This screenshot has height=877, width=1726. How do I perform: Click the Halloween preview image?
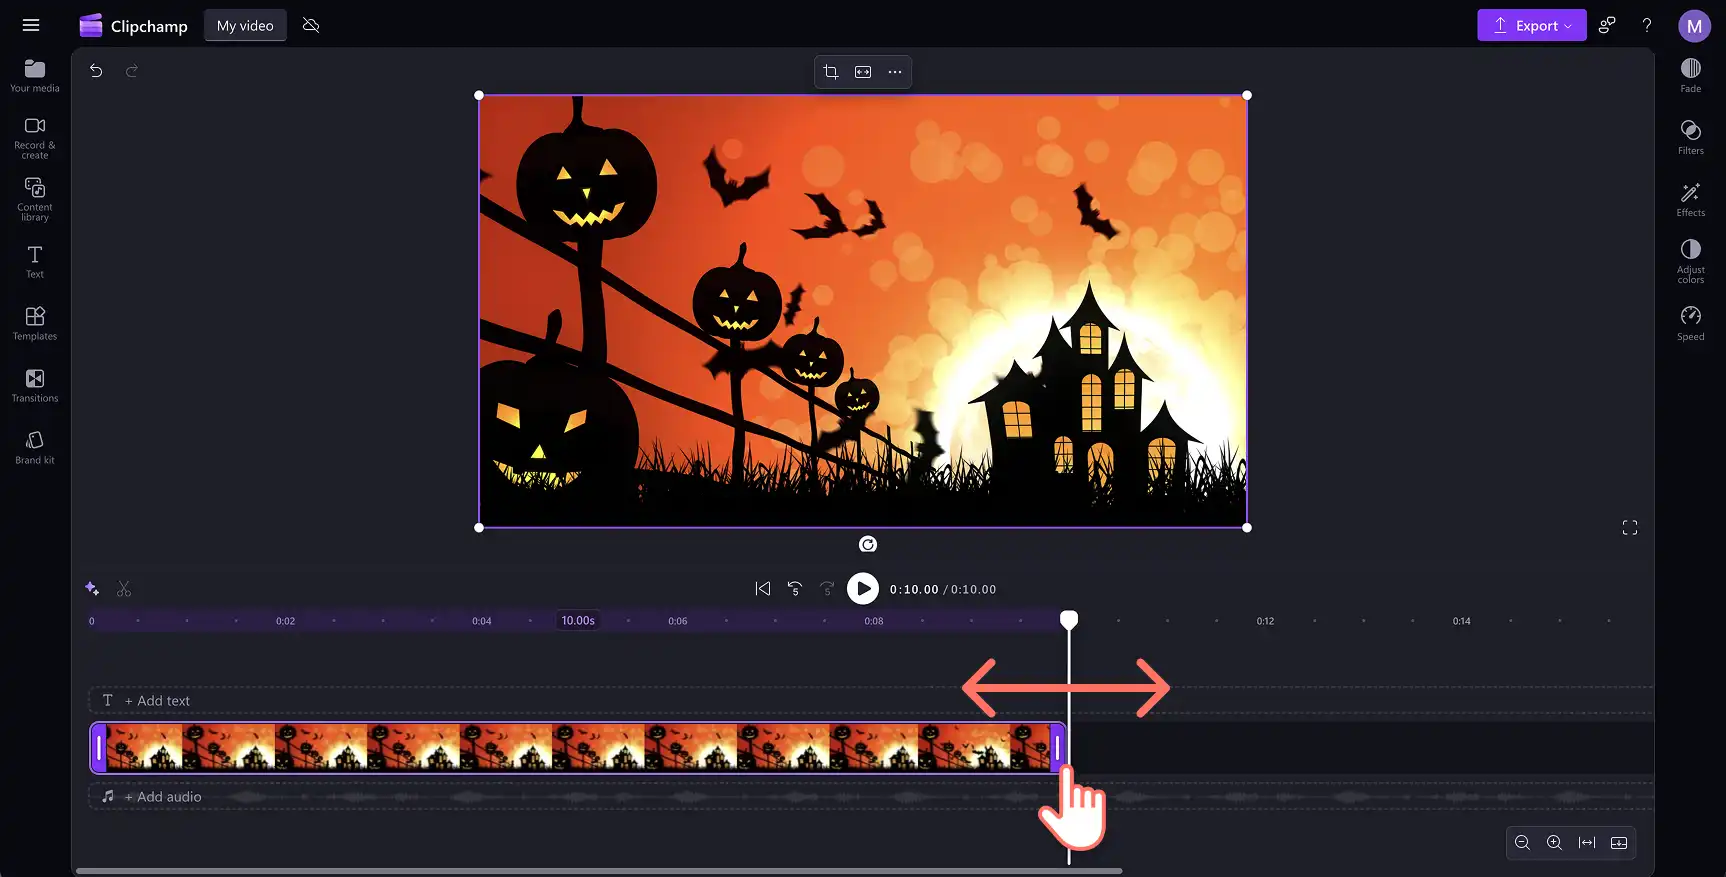863,311
